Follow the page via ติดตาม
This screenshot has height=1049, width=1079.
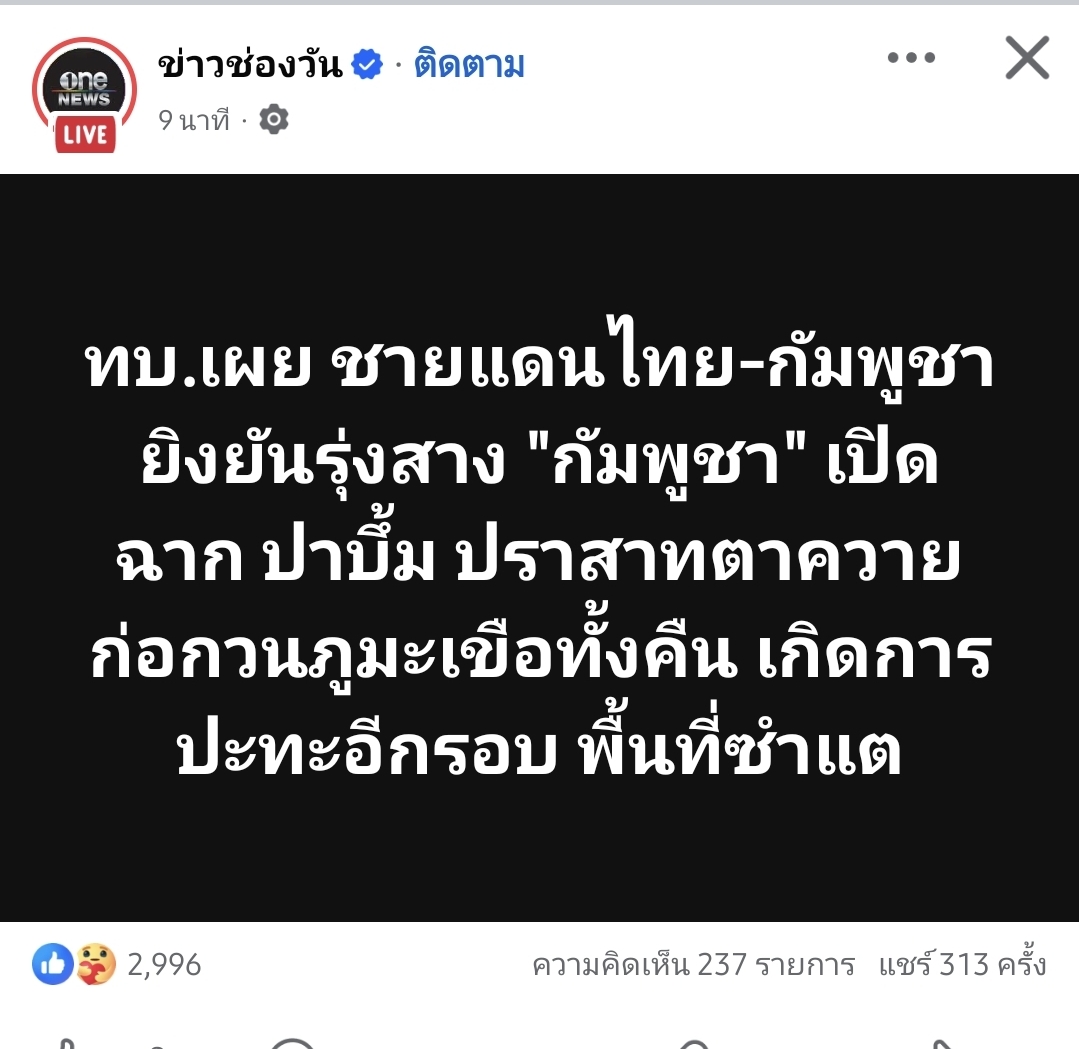469,65
